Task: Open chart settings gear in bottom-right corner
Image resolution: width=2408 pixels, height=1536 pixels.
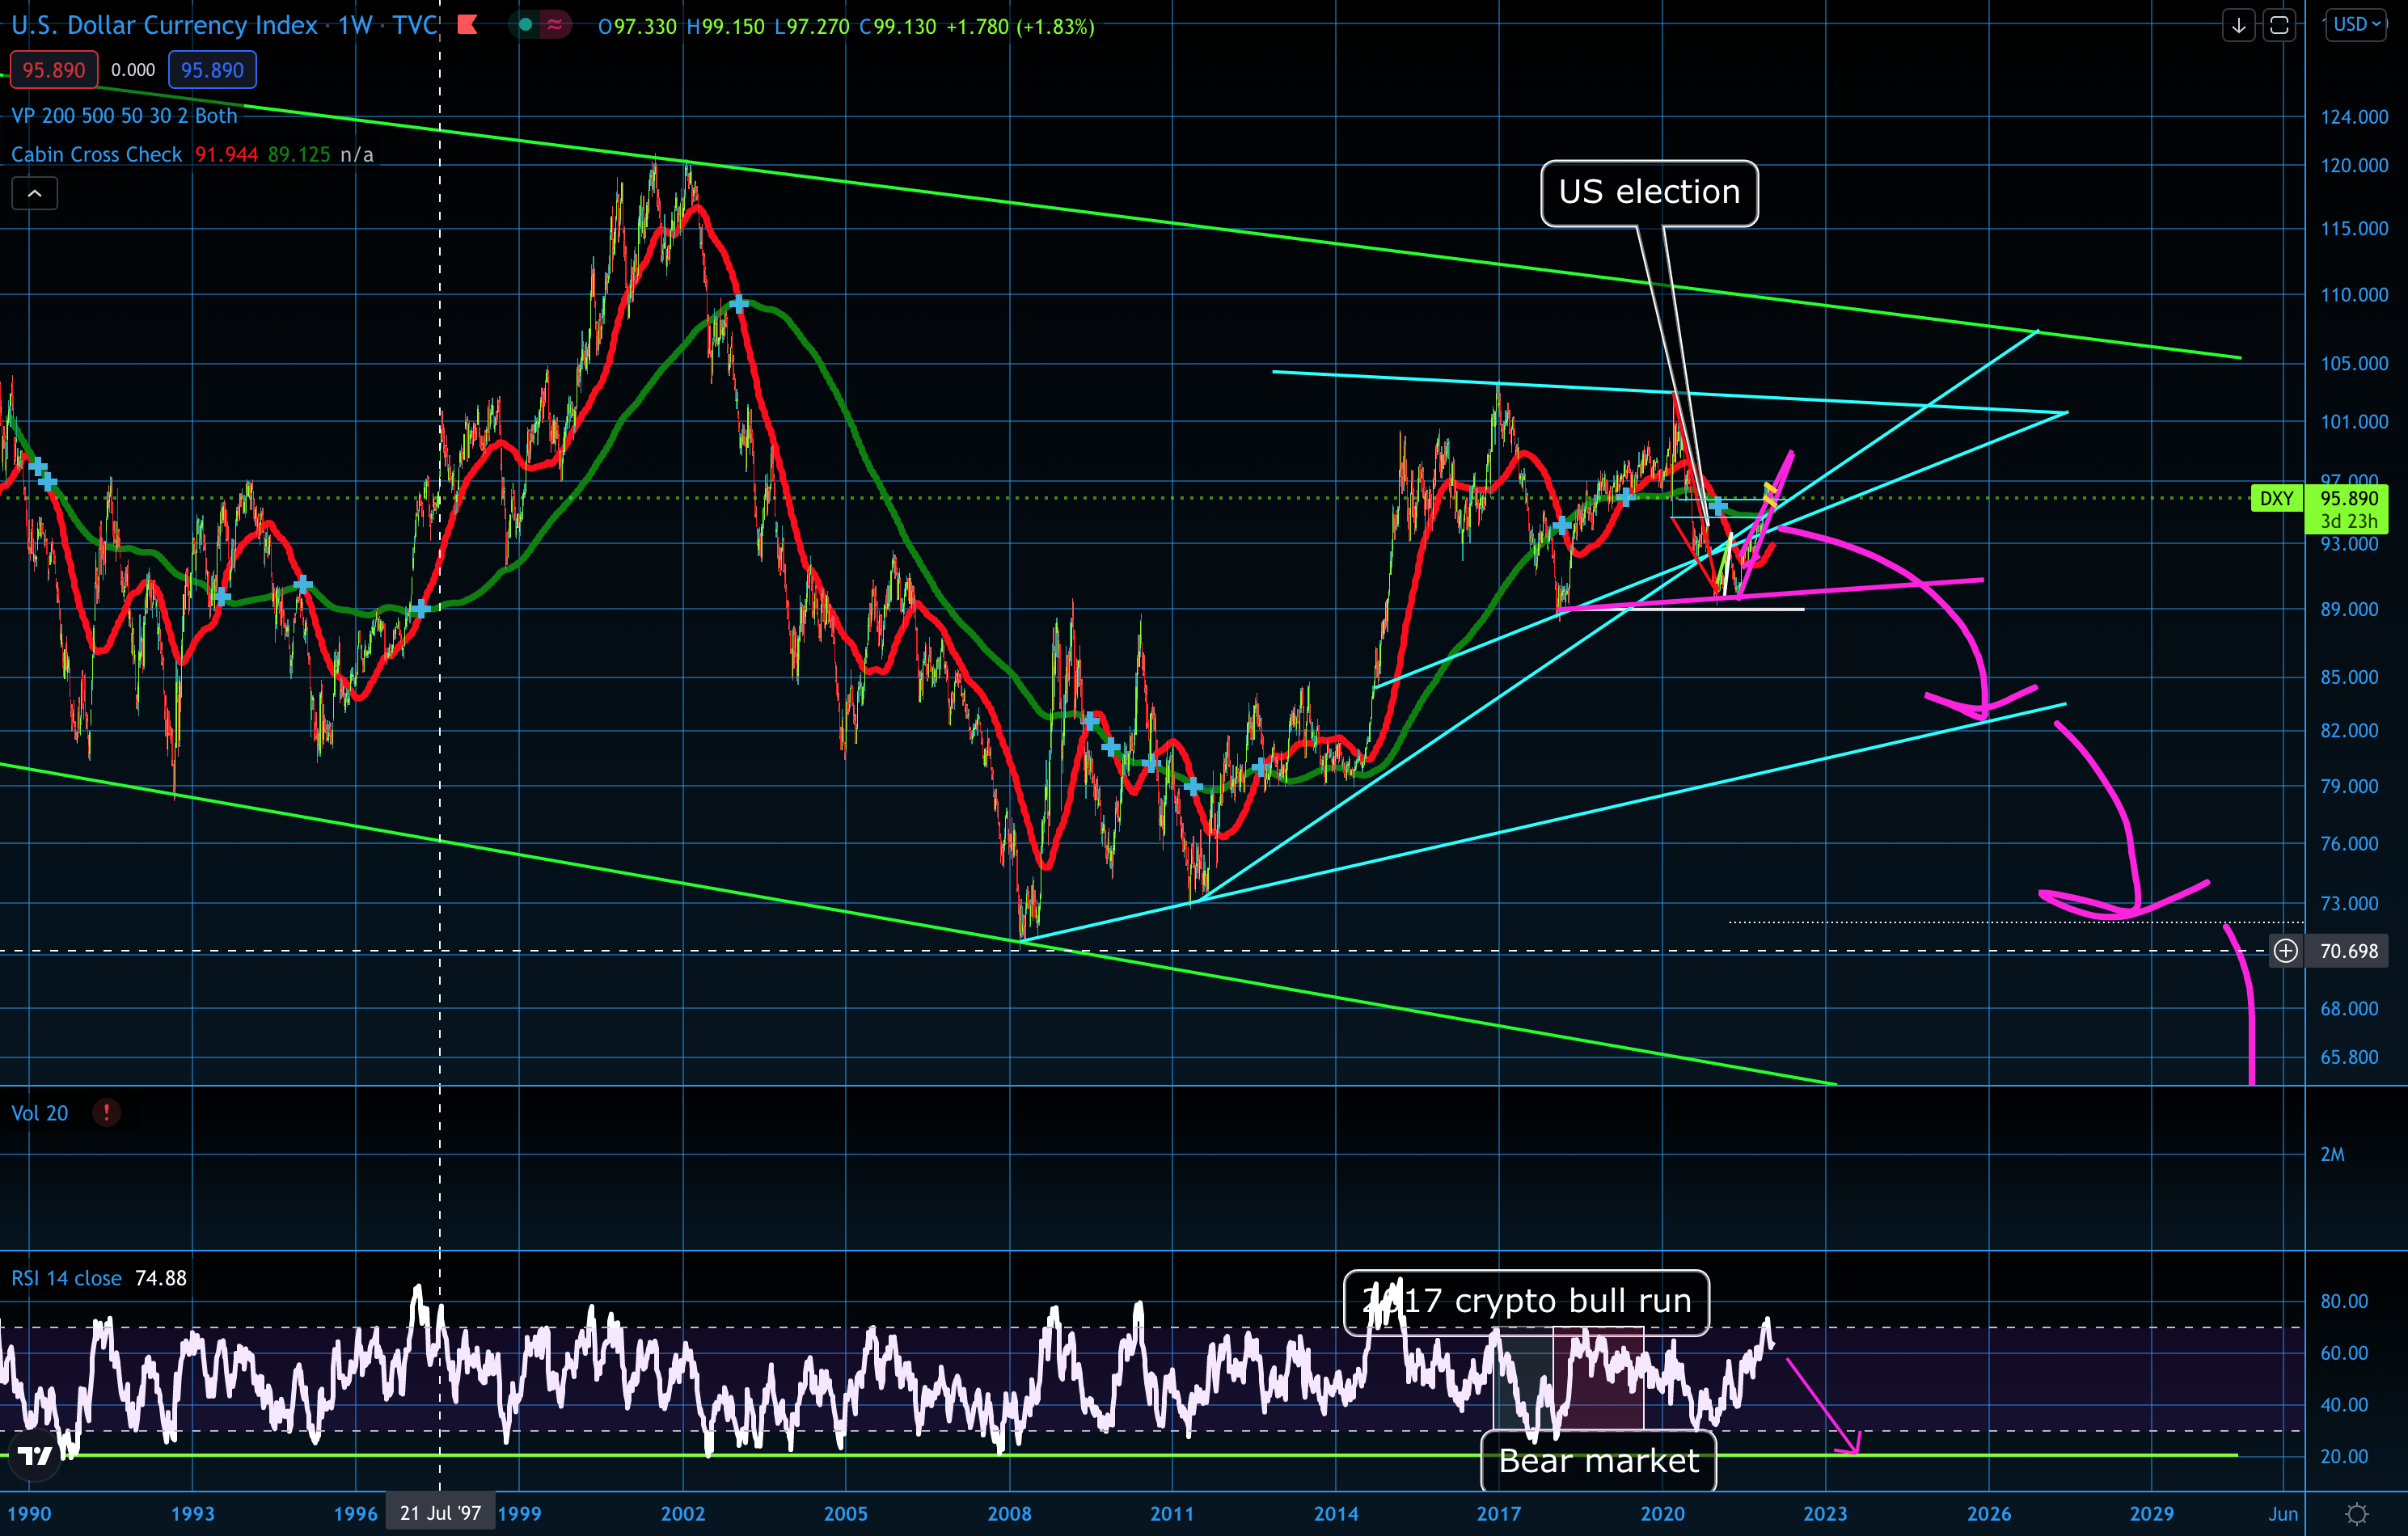Action: [2357, 1513]
